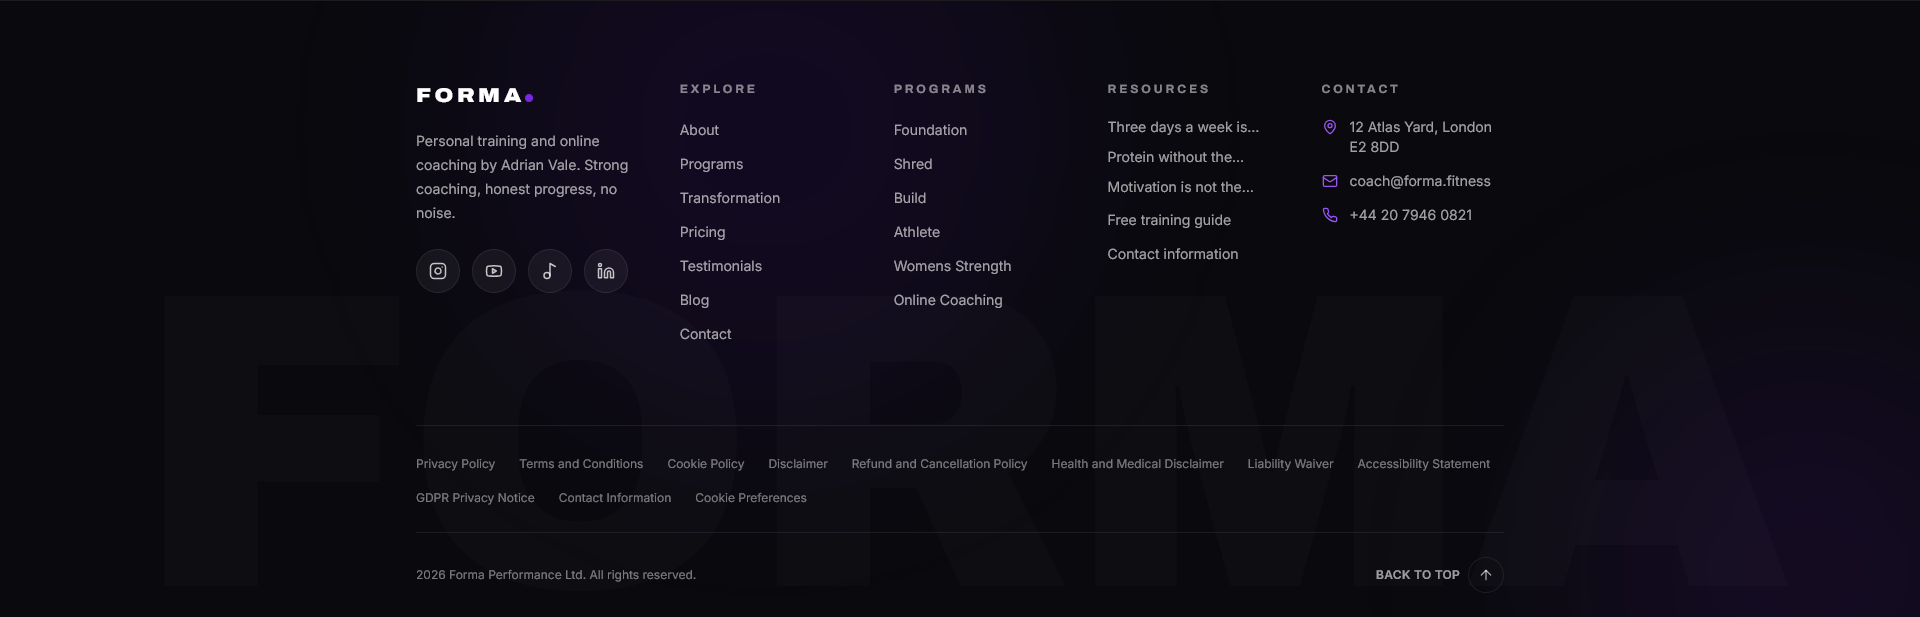Select the Foundation program
The height and width of the screenshot is (617, 1920).
[930, 130]
